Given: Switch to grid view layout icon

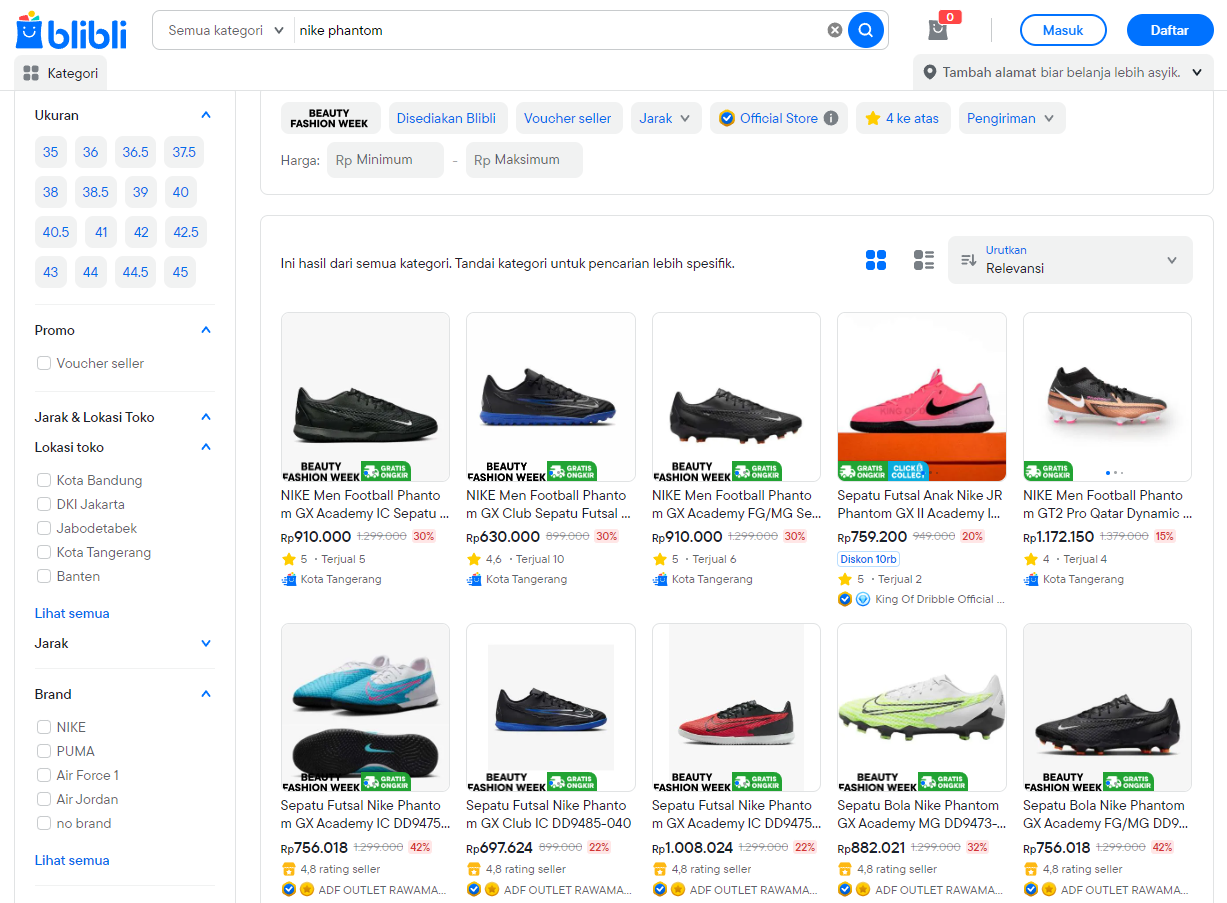Looking at the screenshot, I should [x=876, y=260].
